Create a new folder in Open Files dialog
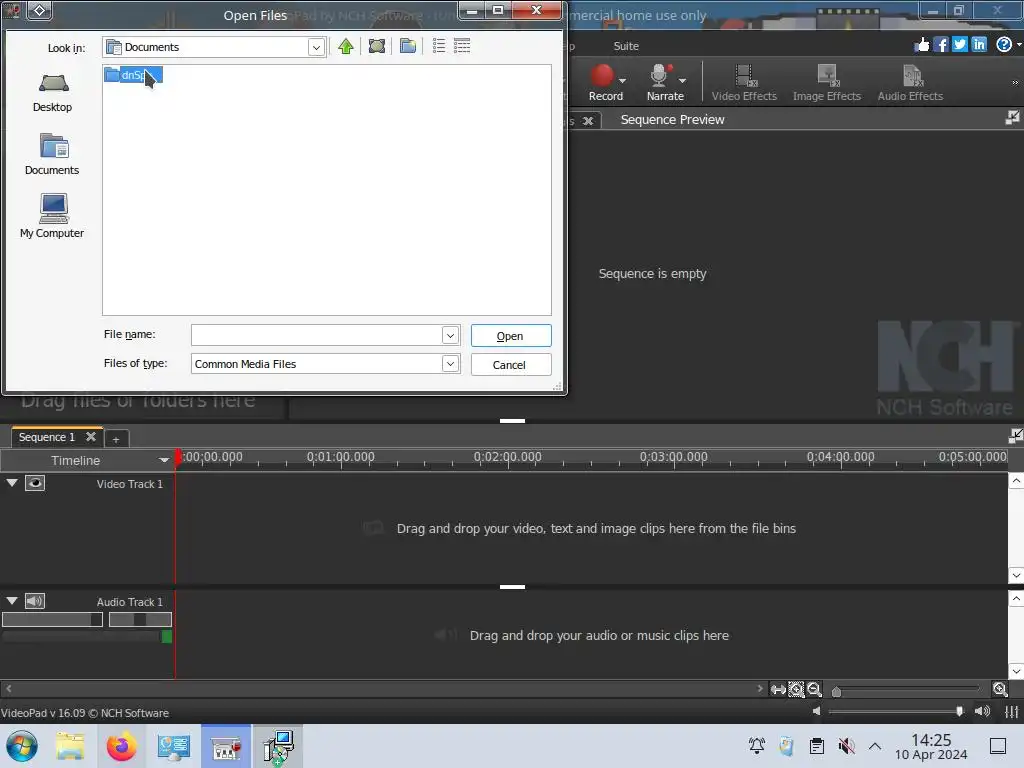 pos(408,46)
